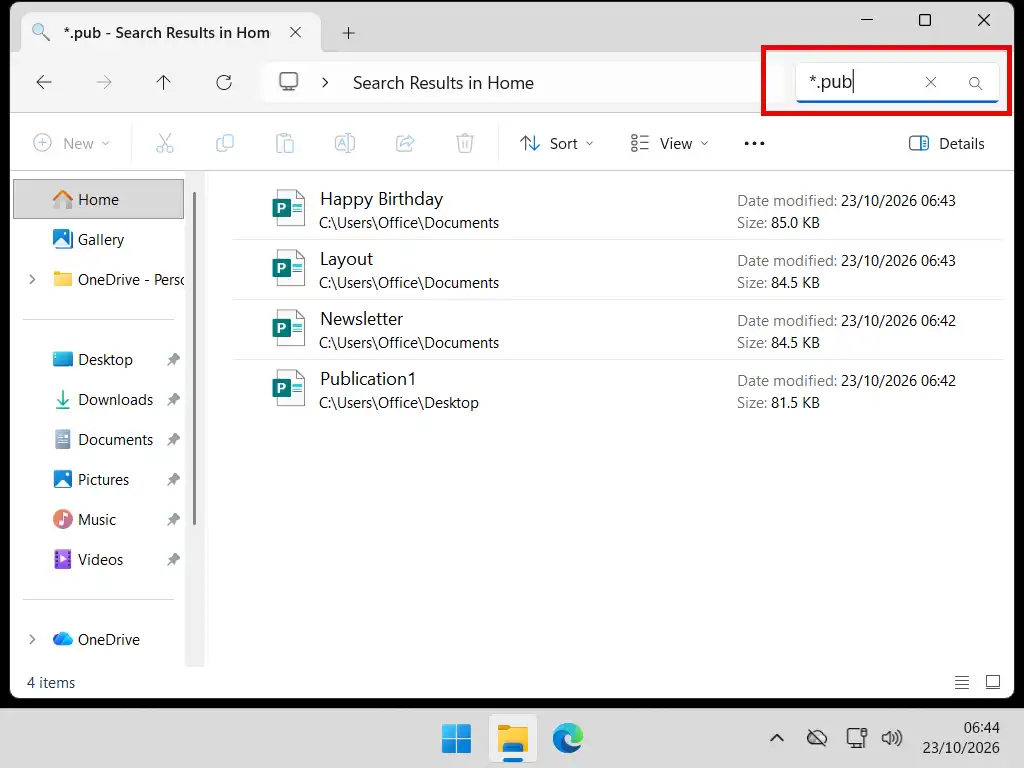Open the Windows Start menu
The image size is (1024, 768).
[x=456, y=739]
